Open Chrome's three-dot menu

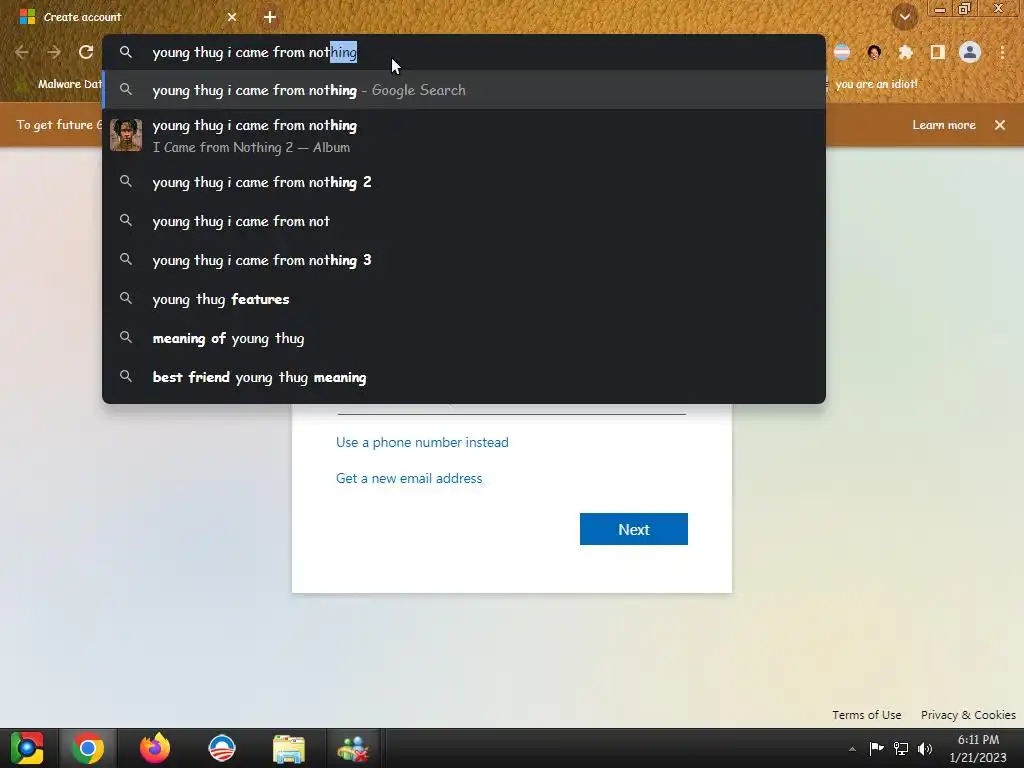click(1002, 52)
